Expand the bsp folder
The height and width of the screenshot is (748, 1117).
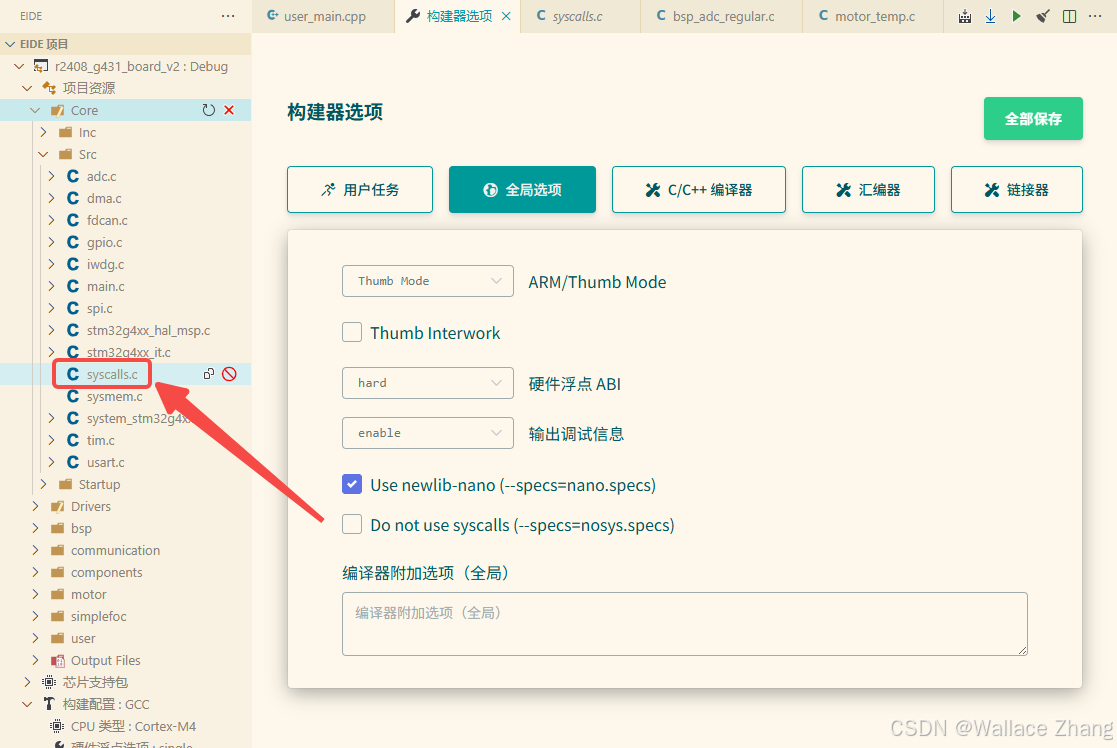(36, 528)
